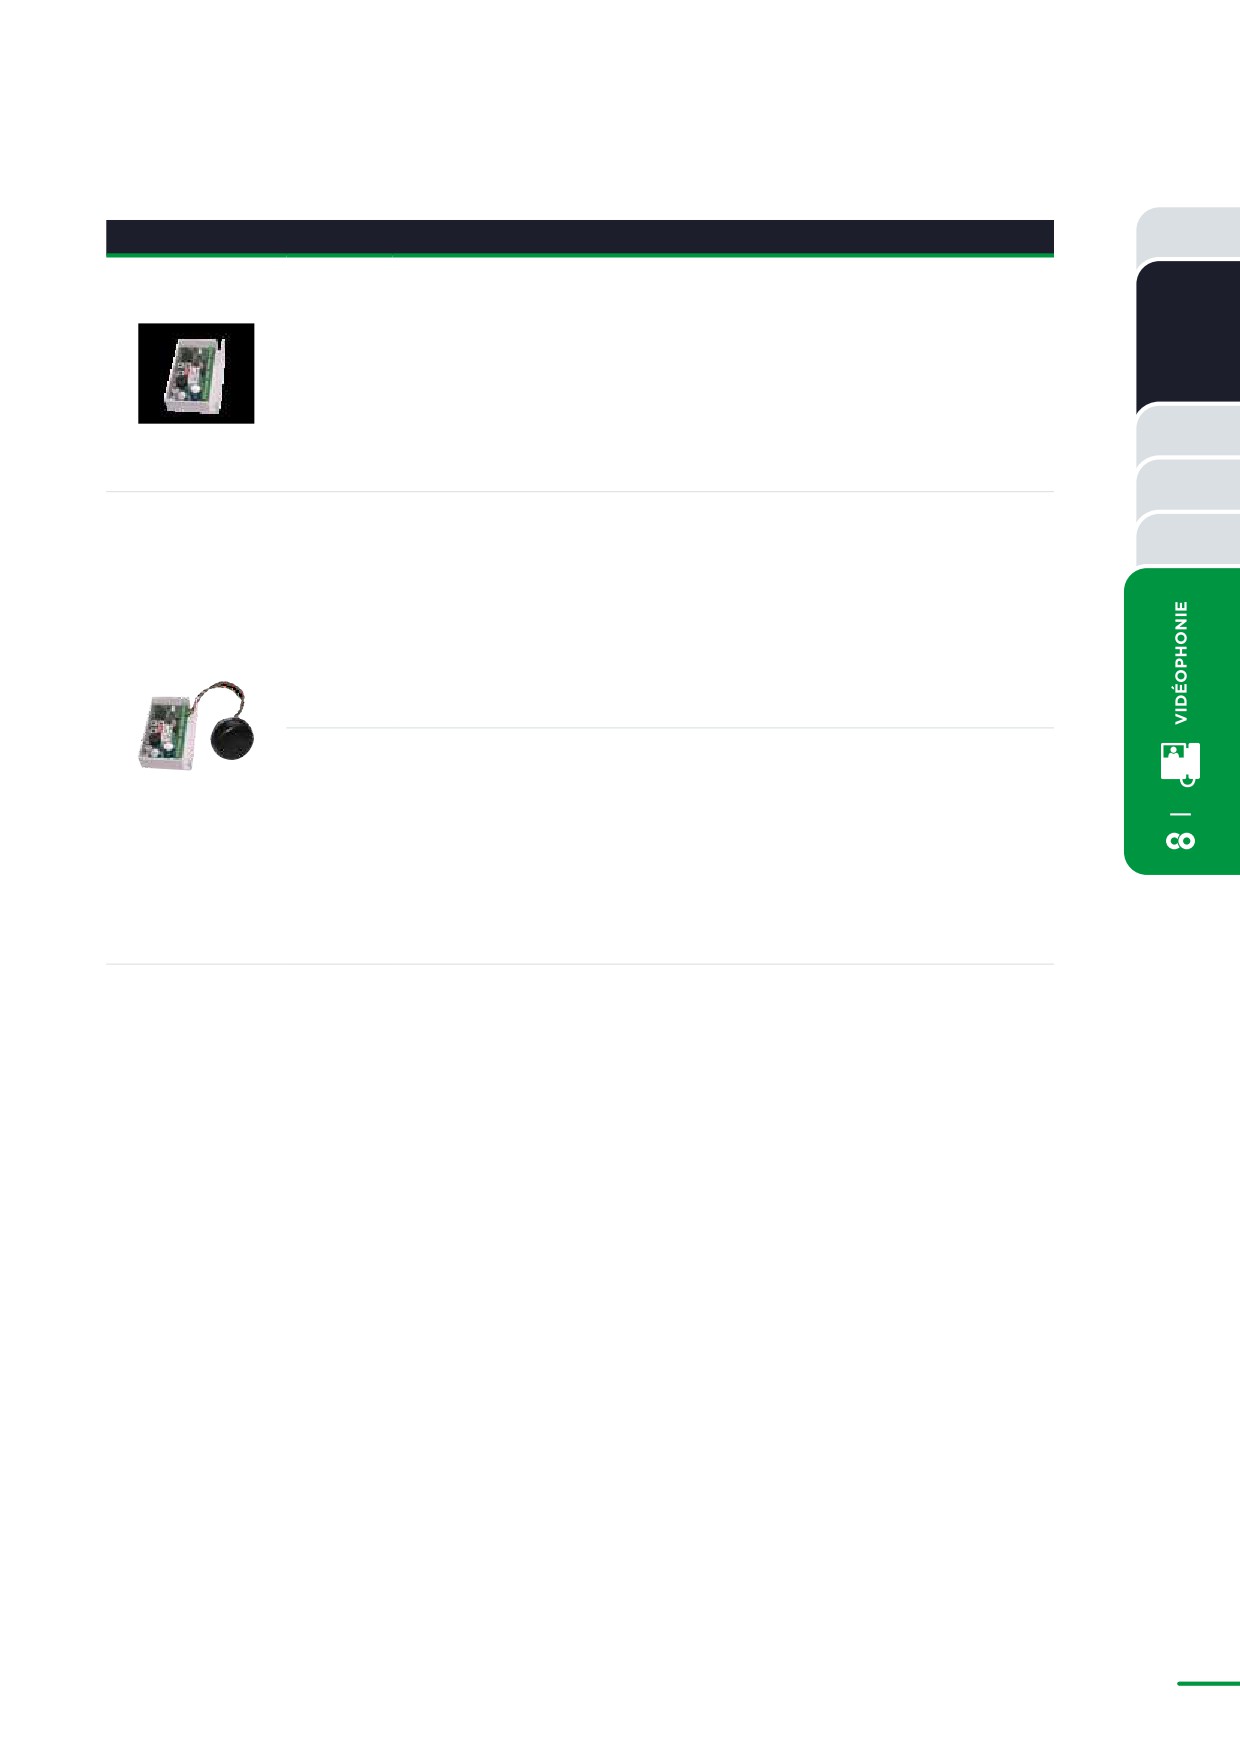Select the VIDÉOPHONIE label on the side tab

click(1181, 663)
